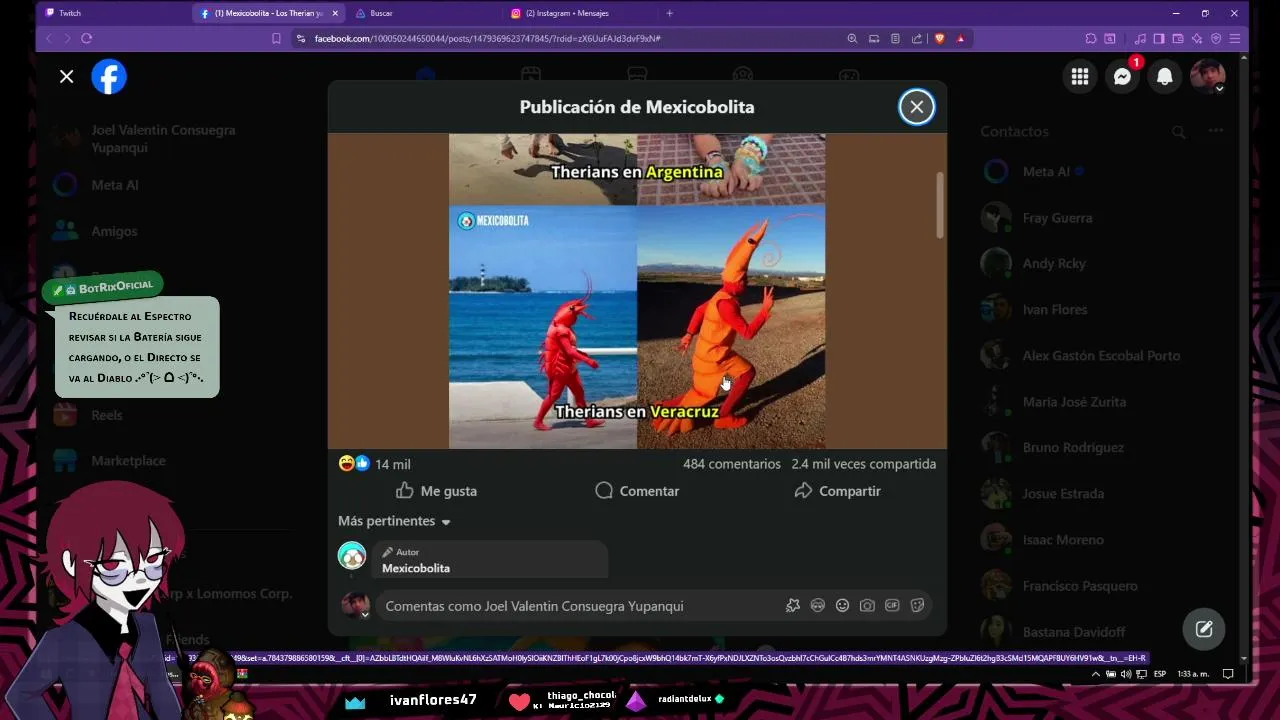The image size is (1280, 720).
Task: Open browser zoom magnifier icon
Action: [852, 38]
